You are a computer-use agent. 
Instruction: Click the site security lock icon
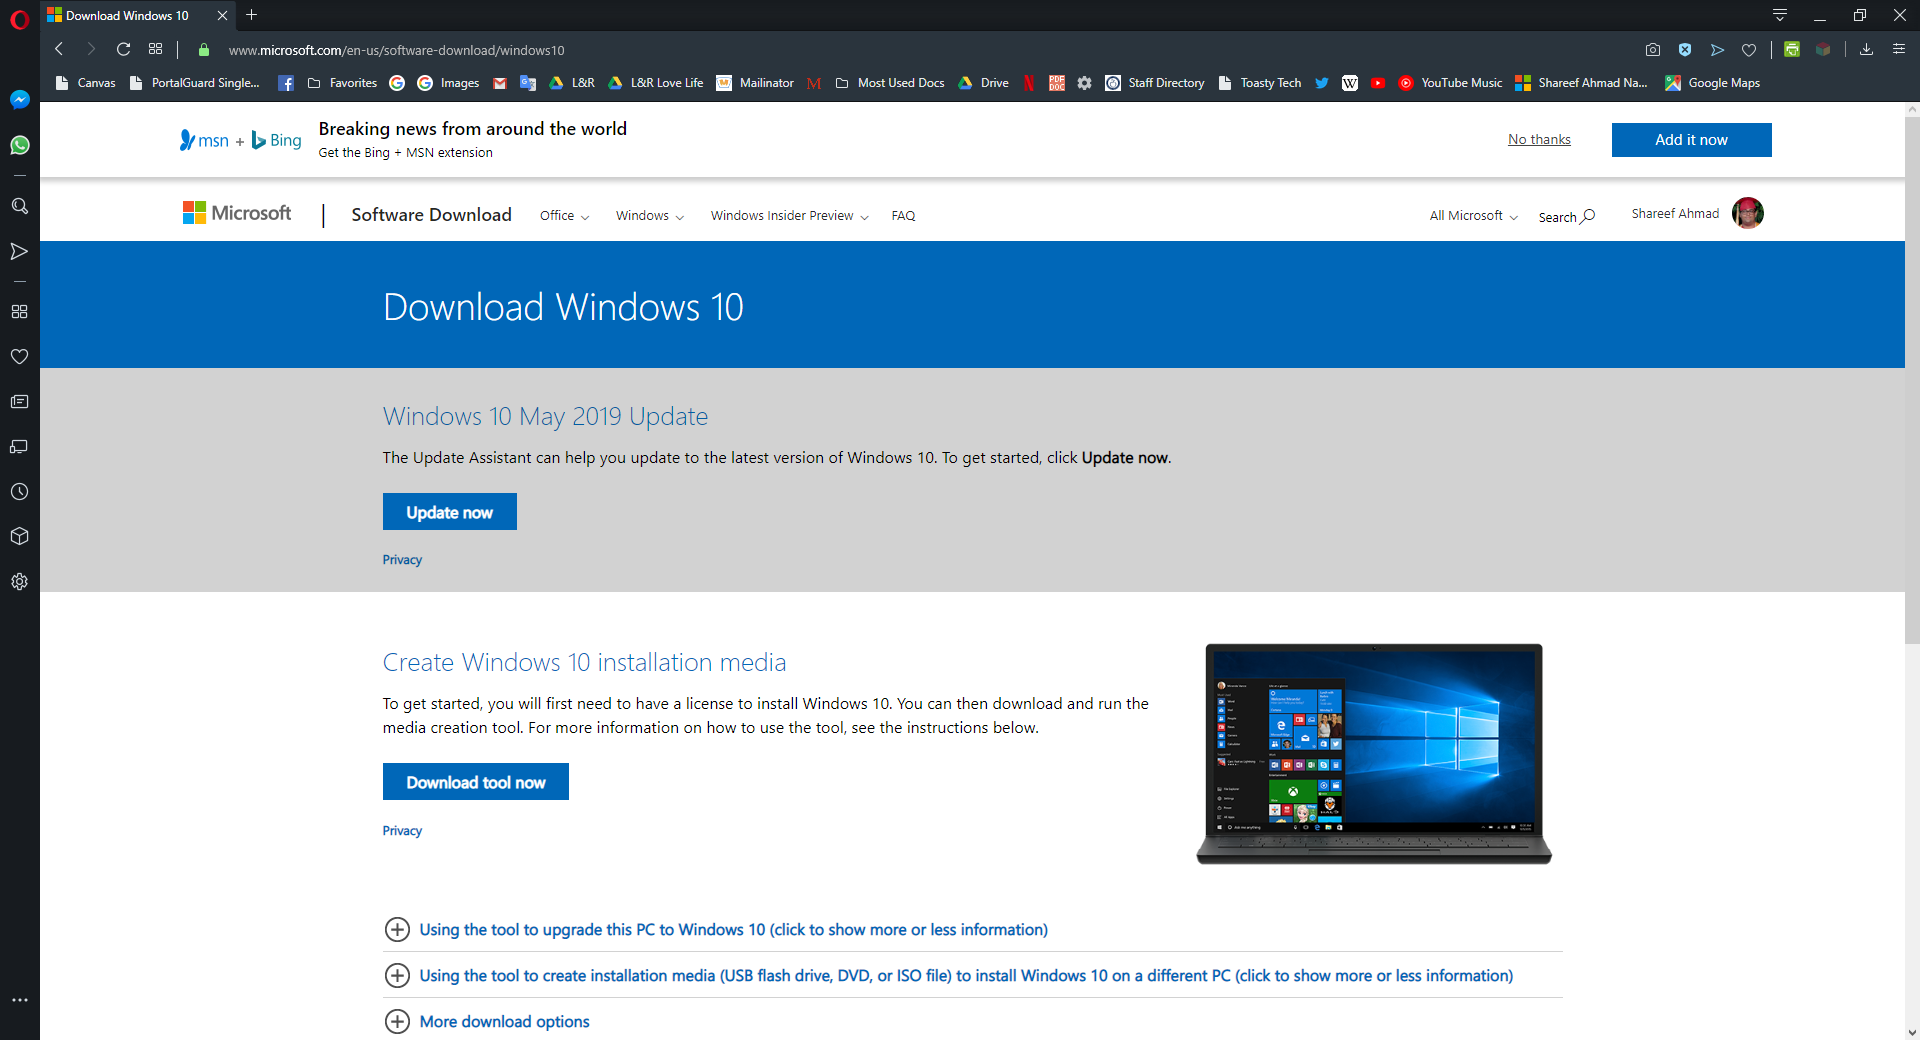pos(204,49)
